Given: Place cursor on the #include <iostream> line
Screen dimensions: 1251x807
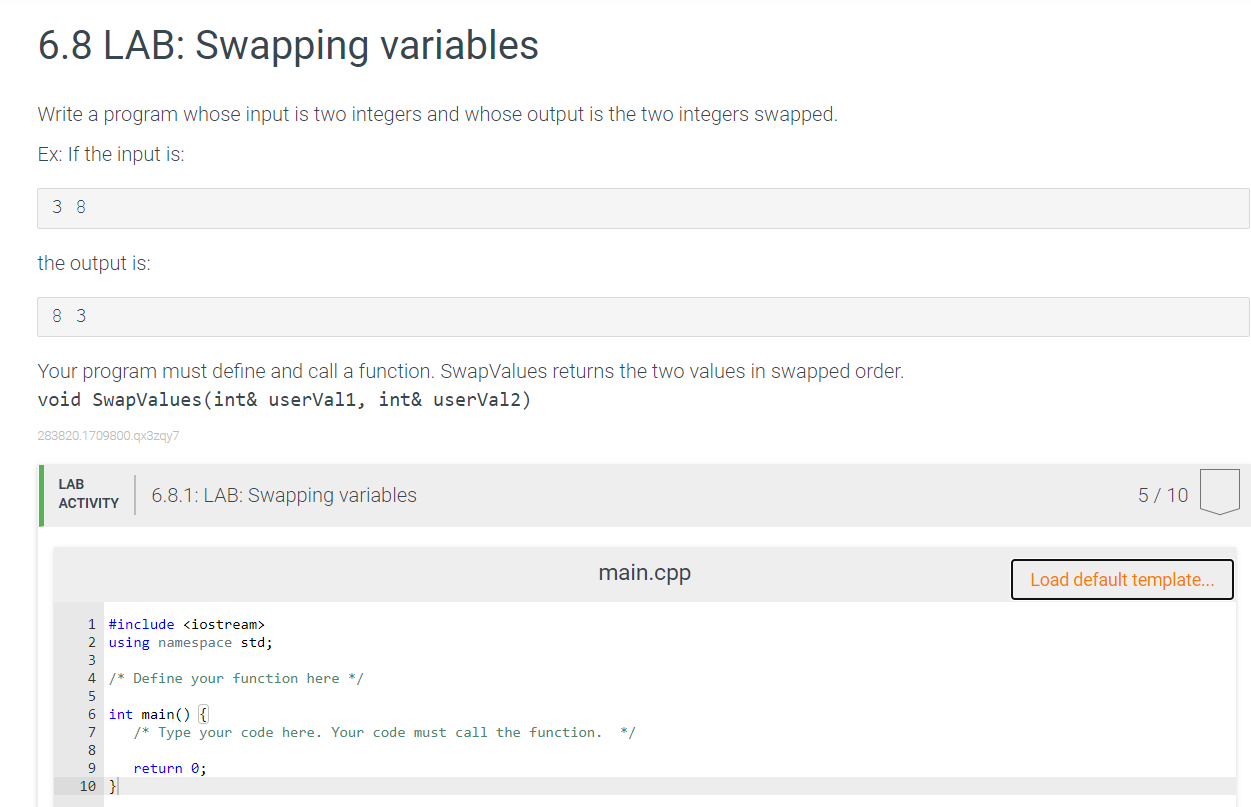Looking at the screenshot, I should click(x=185, y=624).
